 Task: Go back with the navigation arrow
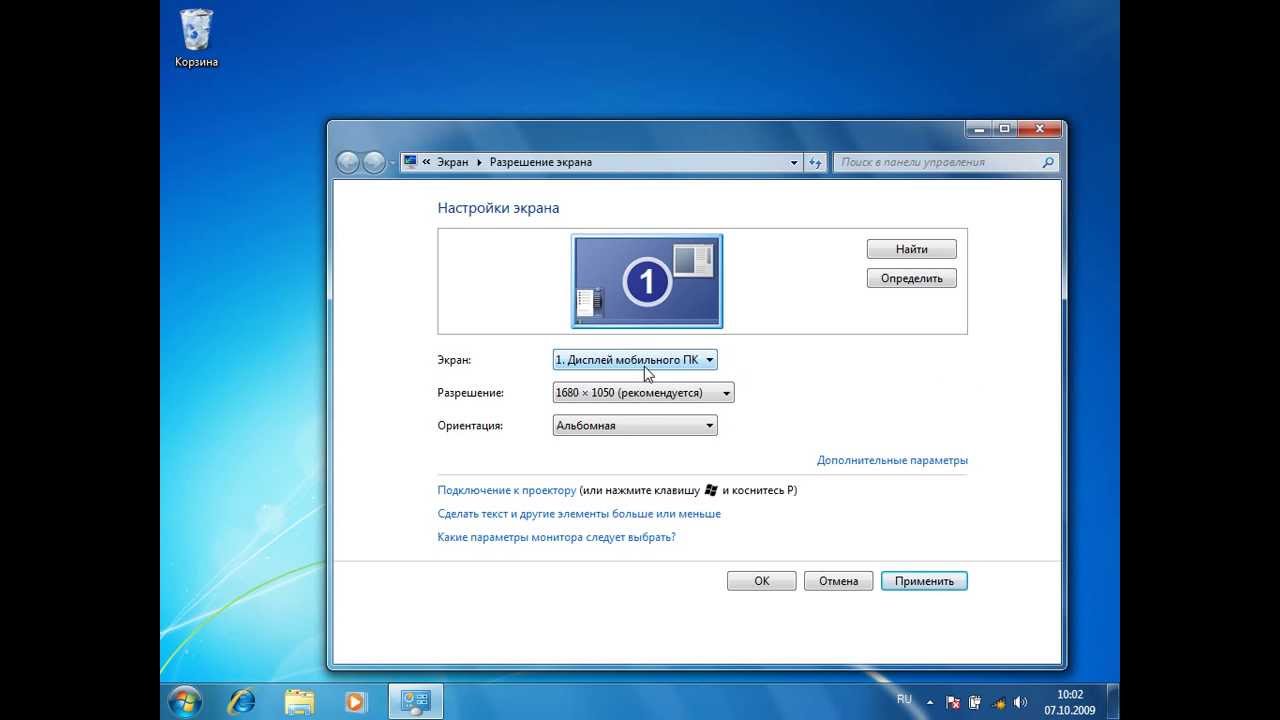[348, 162]
